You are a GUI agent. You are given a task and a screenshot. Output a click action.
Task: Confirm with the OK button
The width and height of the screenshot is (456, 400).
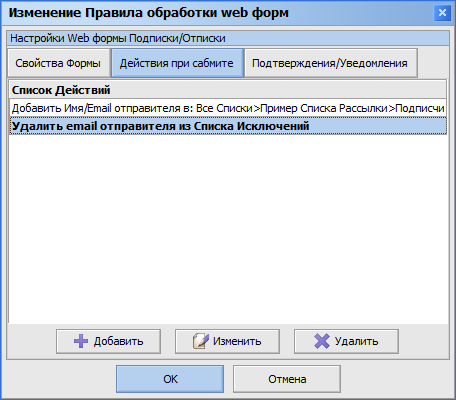[170, 379]
